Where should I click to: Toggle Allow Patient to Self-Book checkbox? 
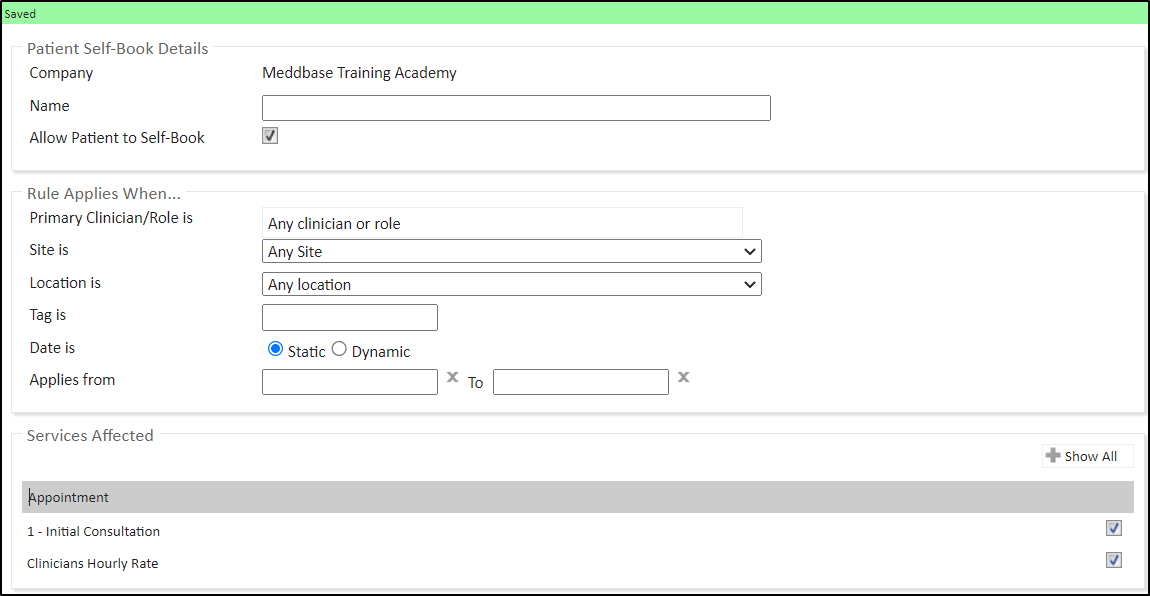(270, 136)
